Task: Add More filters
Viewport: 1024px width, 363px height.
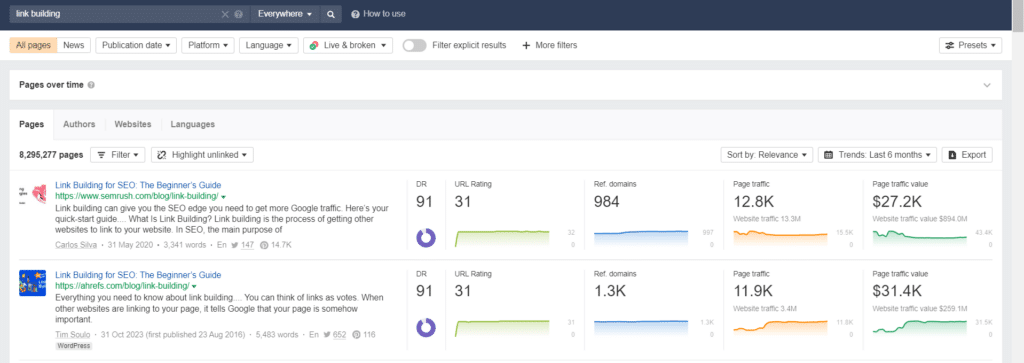Action: [x=549, y=45]
